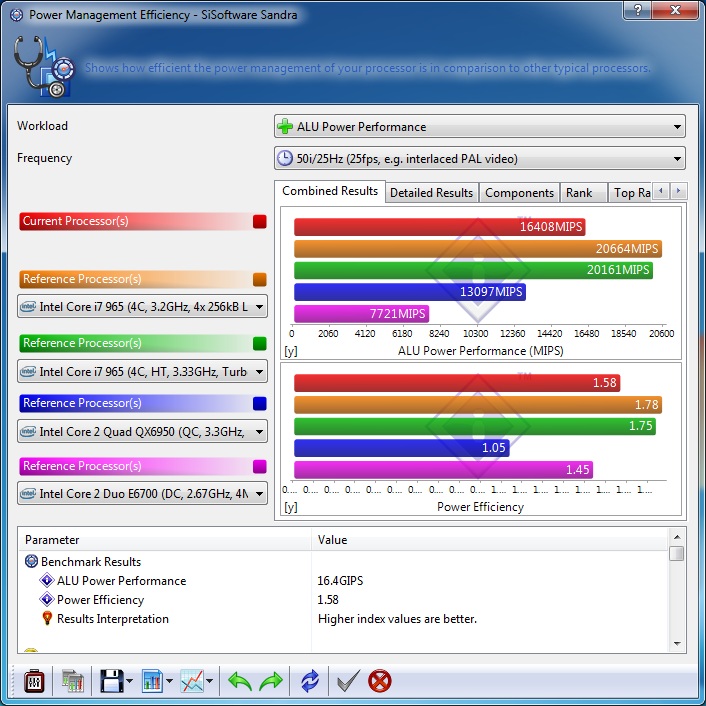The height and width of the screenshot is (706, 706).
Task: Click the red 16408MIPS bar
Action: pos(439,226)
